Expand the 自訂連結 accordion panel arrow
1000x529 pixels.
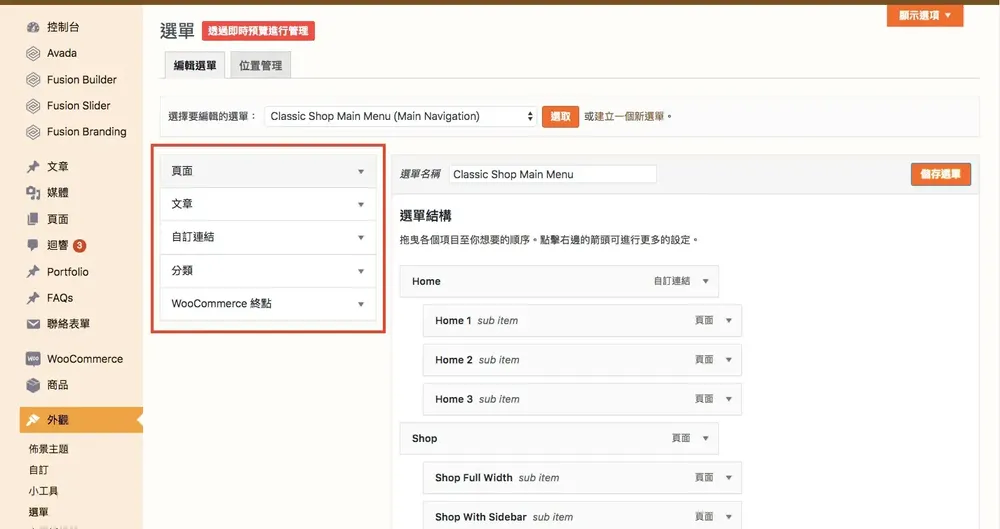pyautogui.click(x=361, y=237)
